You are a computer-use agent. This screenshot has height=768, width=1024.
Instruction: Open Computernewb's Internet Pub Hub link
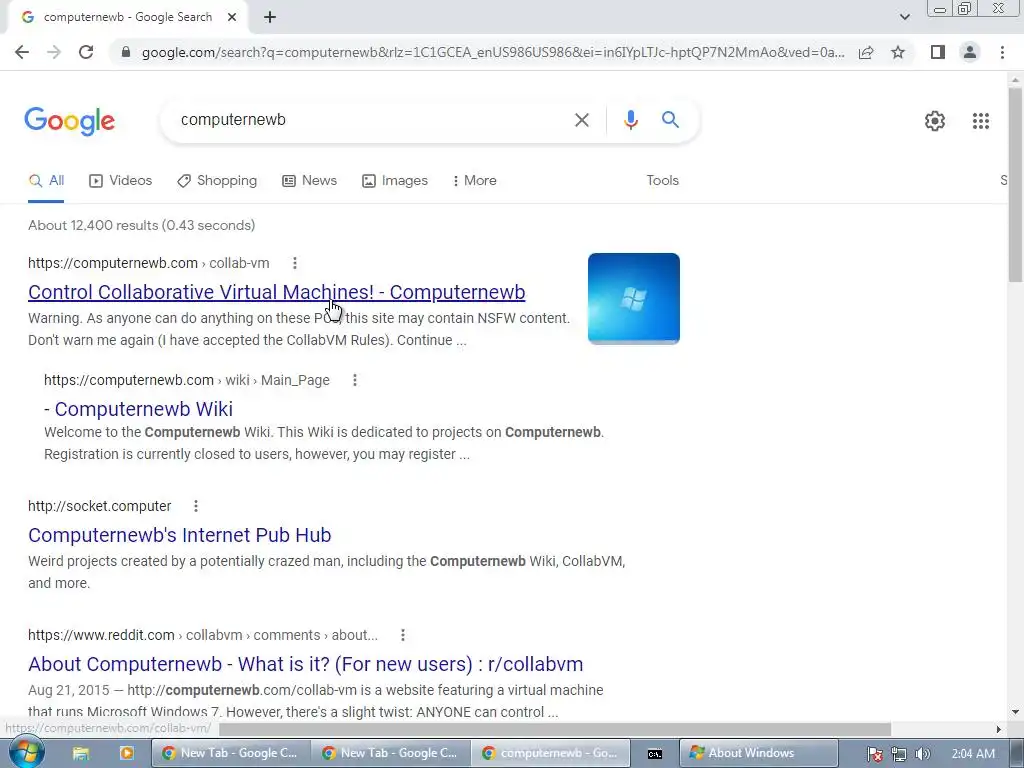[x=180, y=535]
